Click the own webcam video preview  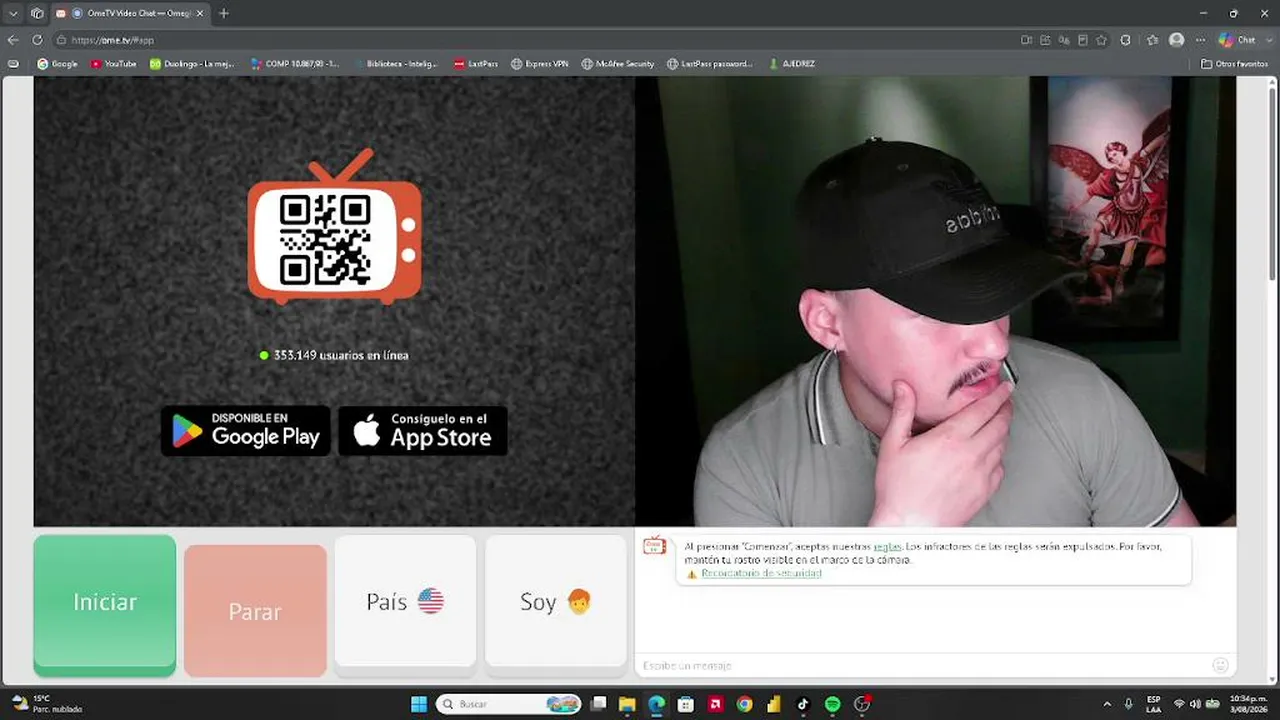click(x=936, y=301)
